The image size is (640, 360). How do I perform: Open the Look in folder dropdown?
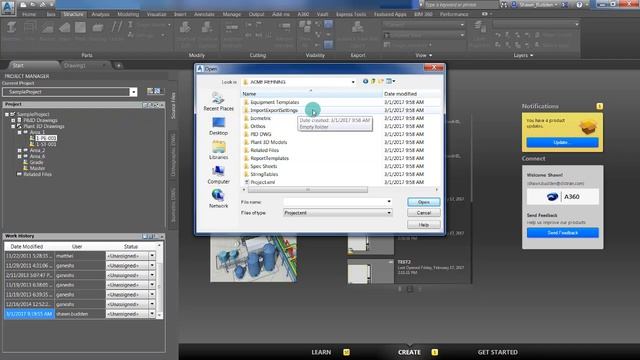pyautogui.click(x=353, y=82)
